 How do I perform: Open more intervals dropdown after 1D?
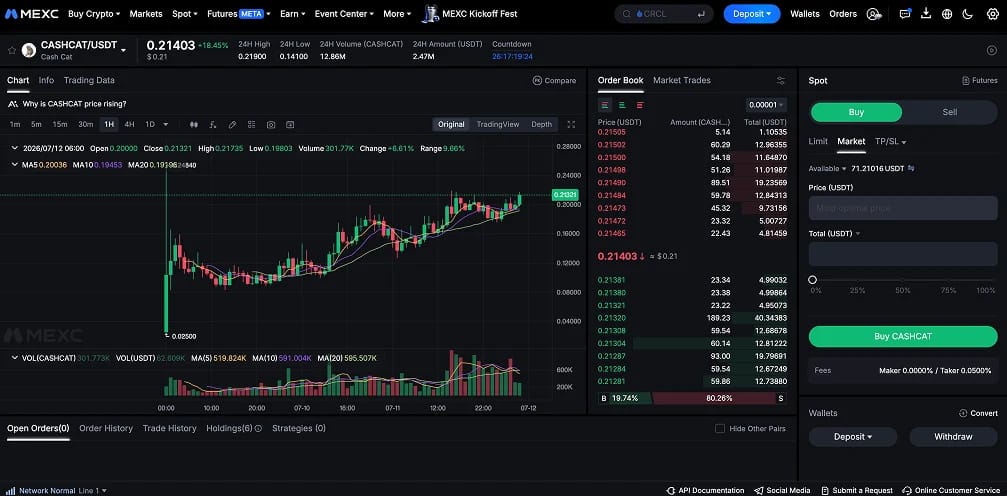166,125
